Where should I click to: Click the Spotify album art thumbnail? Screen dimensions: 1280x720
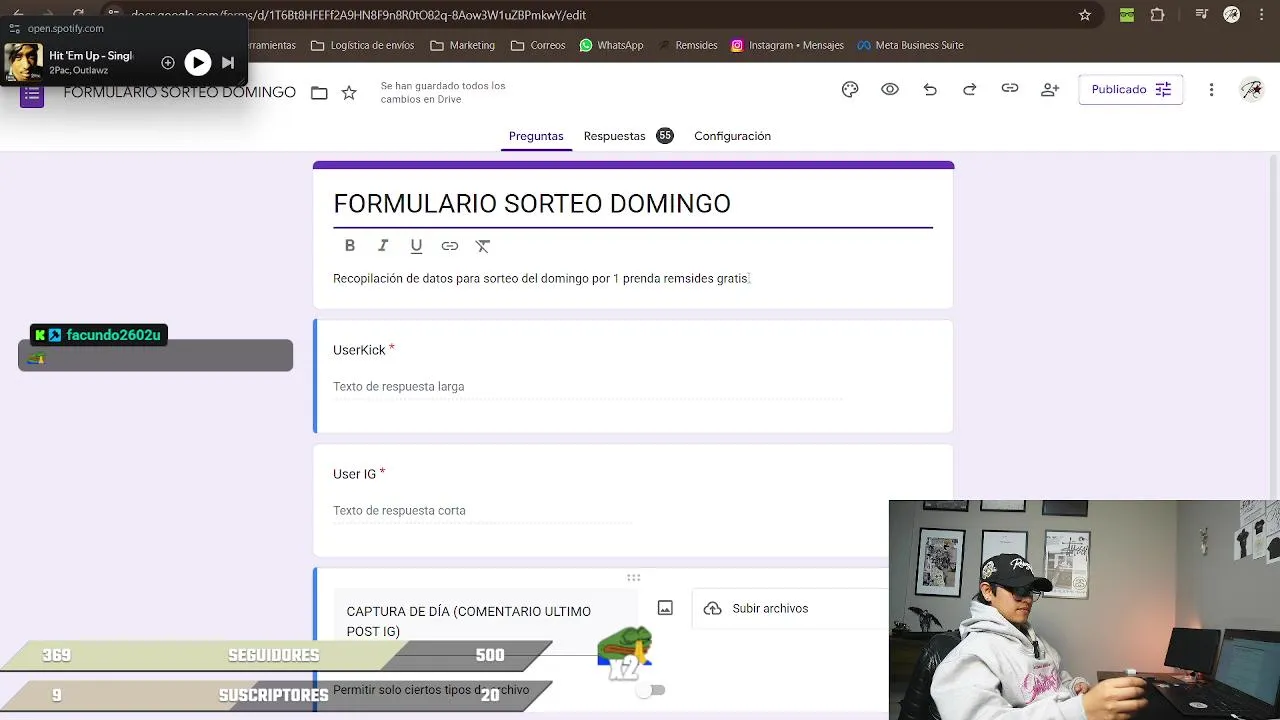pos(23,62)
